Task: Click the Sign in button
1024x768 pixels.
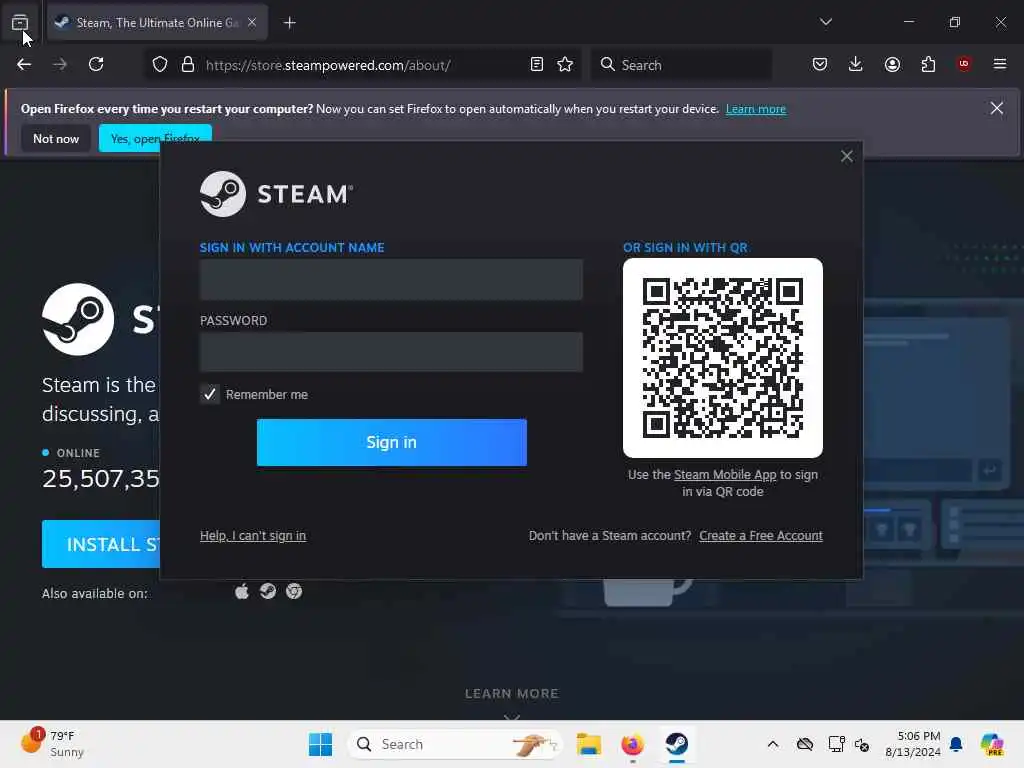Action: (x=392, y=443)
